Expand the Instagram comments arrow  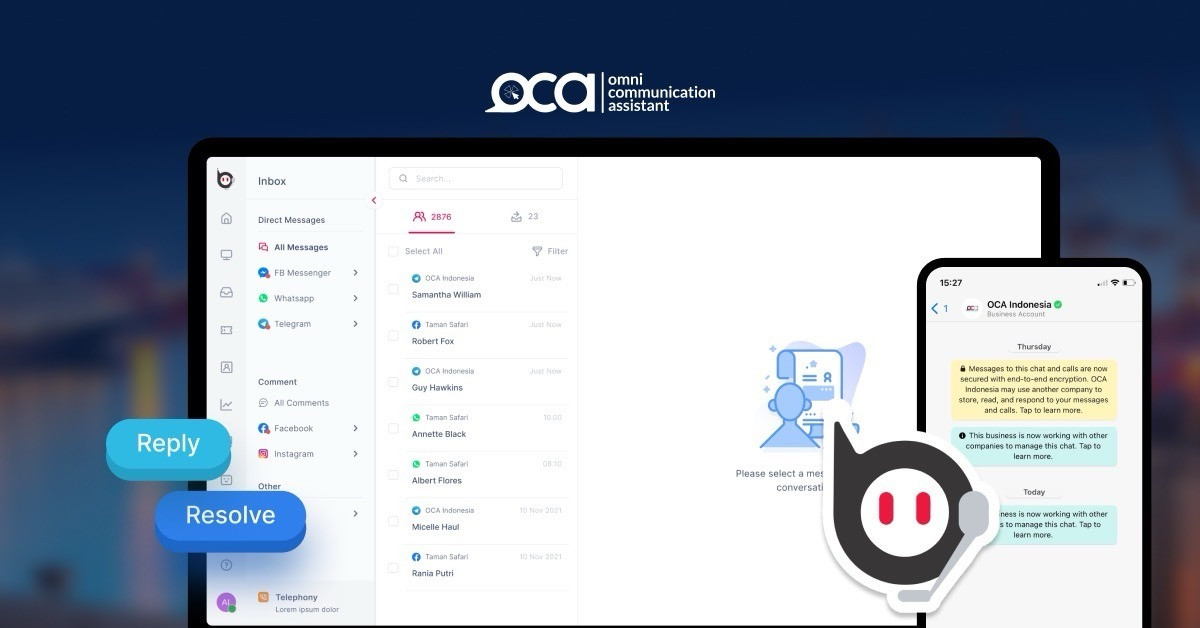click(x=355, y=454)
